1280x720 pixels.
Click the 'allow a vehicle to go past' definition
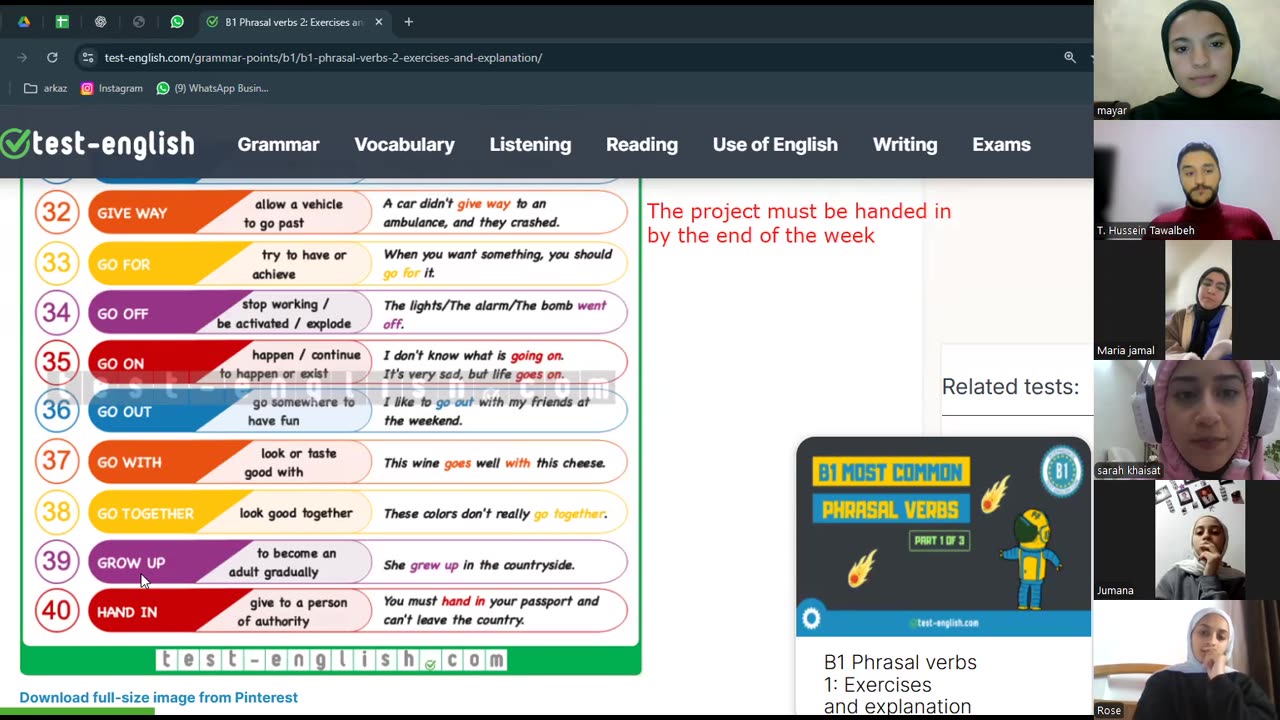point(293,213)
